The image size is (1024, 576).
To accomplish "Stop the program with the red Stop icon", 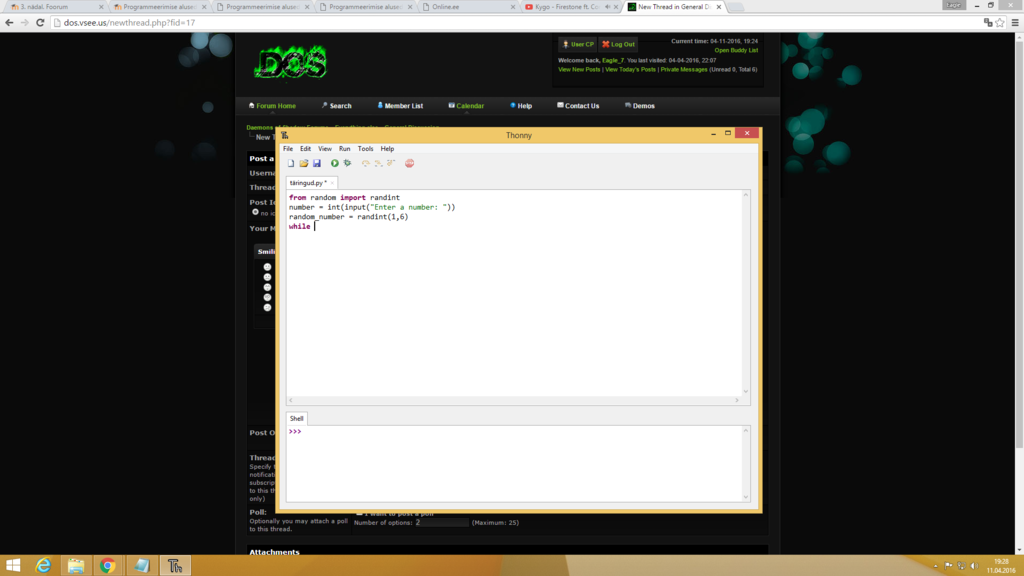I will 409,163.
